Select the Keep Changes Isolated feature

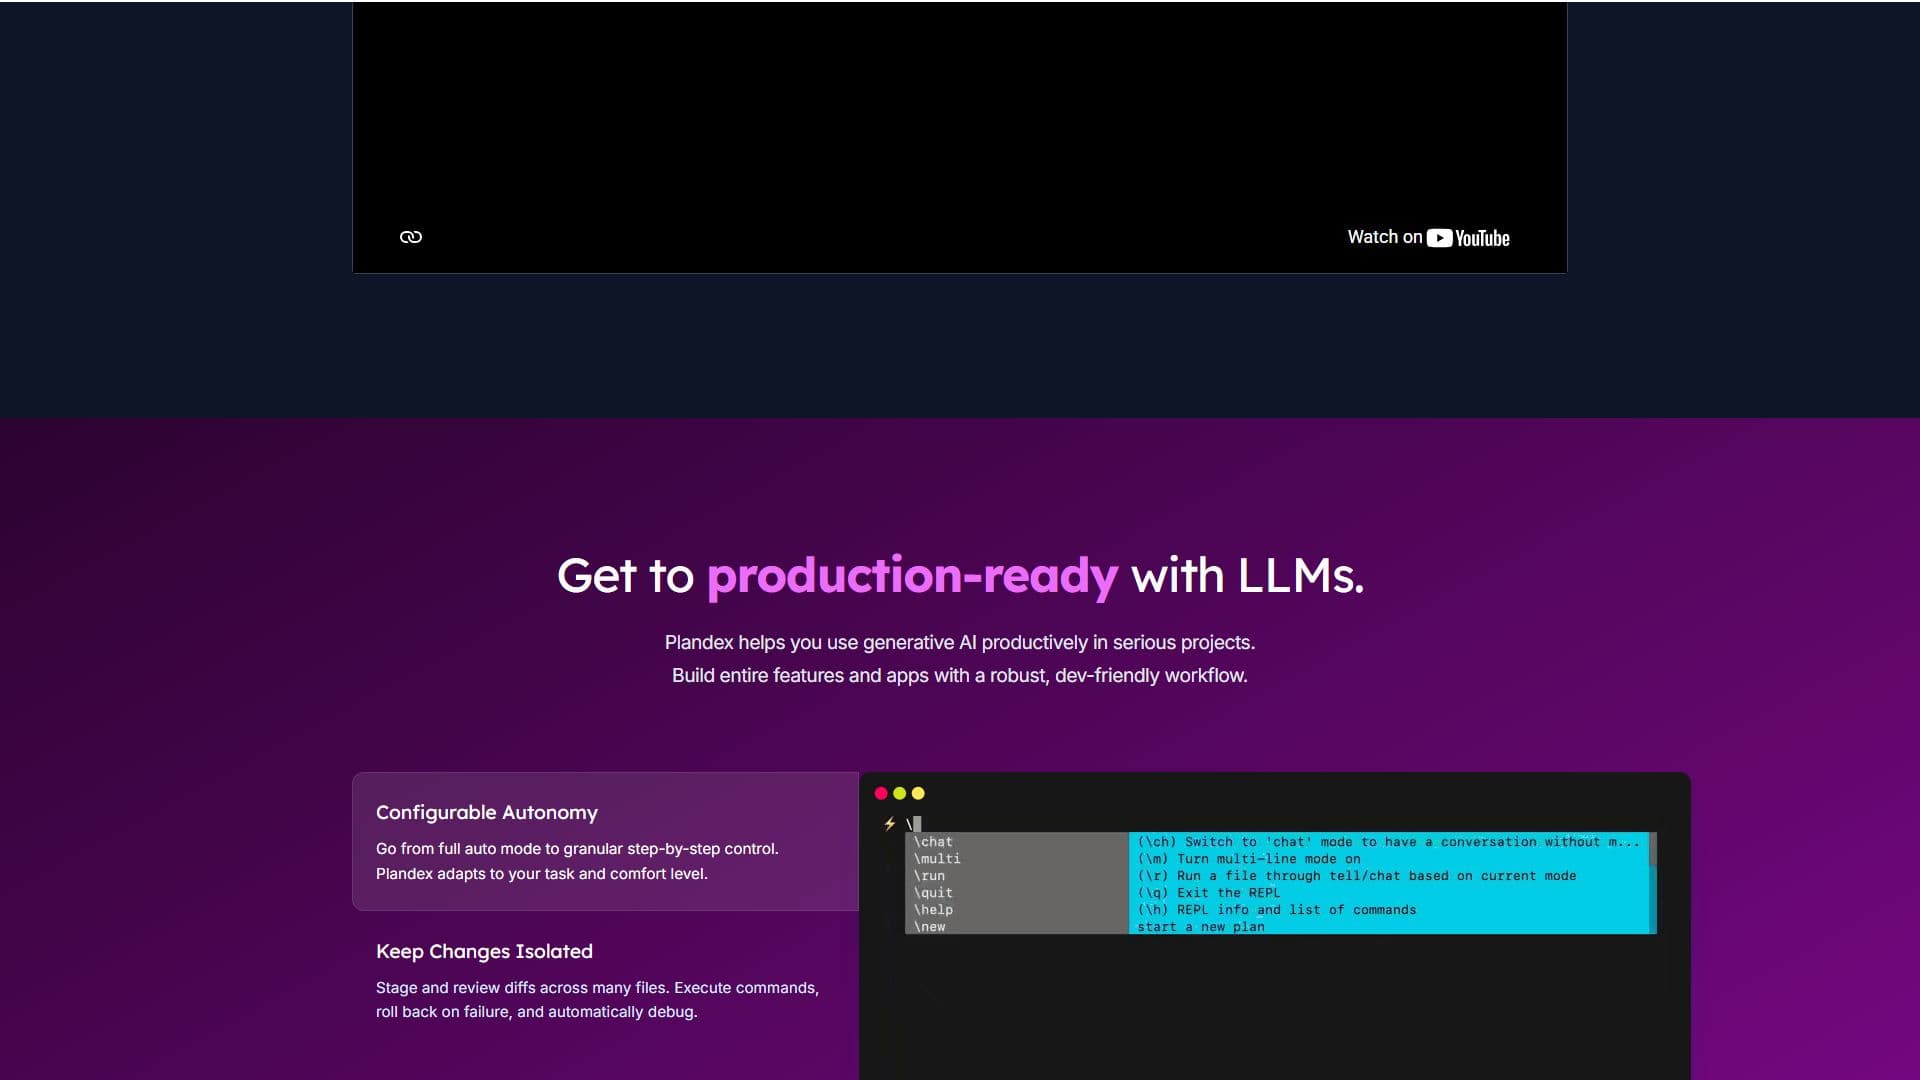[x=605, y=980]
